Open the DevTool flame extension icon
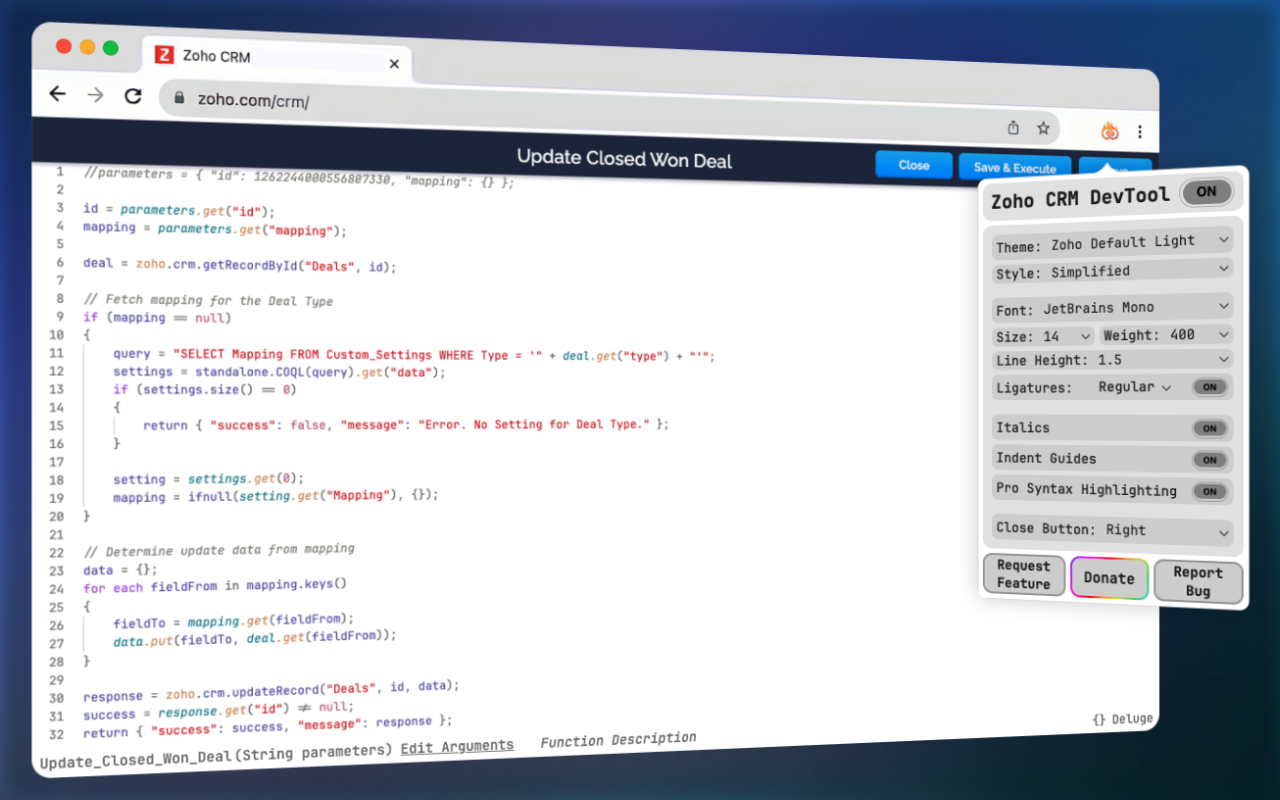This screenshot has height=800, width=1280. (1109, 131)
